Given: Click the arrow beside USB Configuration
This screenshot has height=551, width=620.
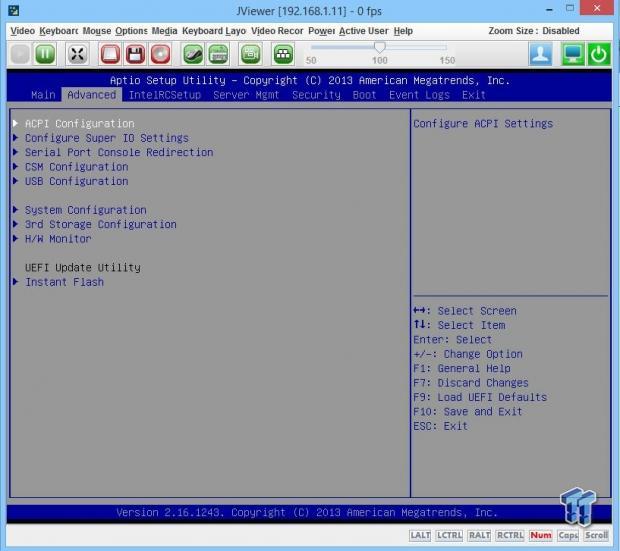Looking at the screenshot, I should [15, 181].
